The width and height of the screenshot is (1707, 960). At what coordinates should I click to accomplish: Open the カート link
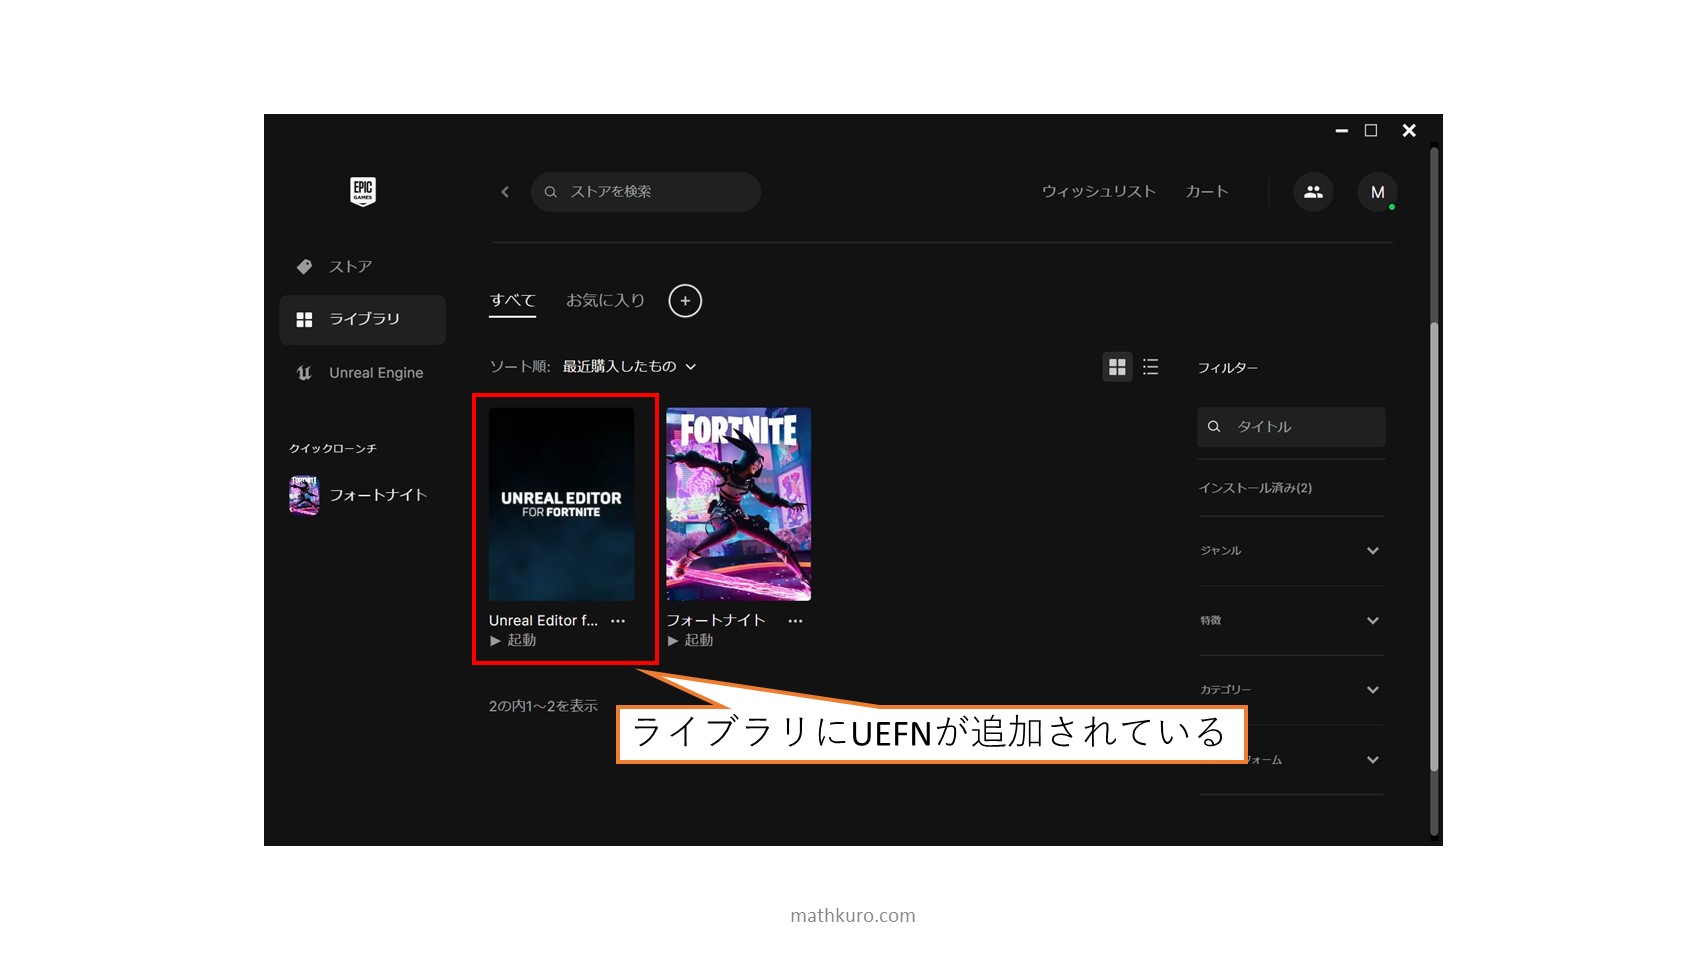[1206, 192]
